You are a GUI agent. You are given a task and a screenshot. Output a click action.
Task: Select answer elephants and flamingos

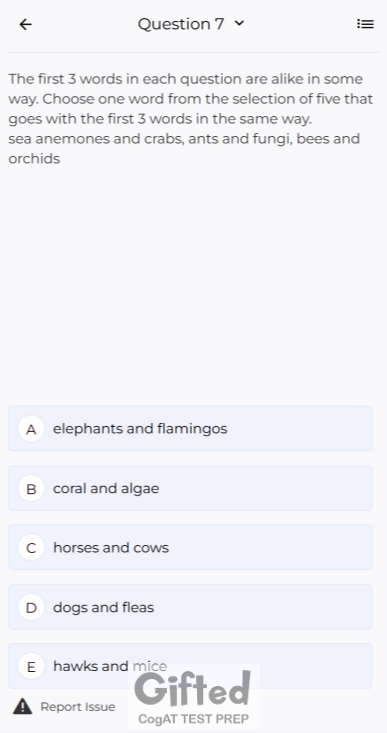pos(190,429)
